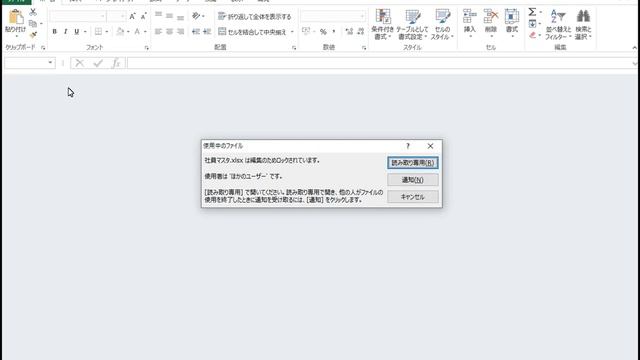Open the Alignment group dialog launcher
Image resolution: width=640 pixels, height=360 pixels.
point(293,48)
